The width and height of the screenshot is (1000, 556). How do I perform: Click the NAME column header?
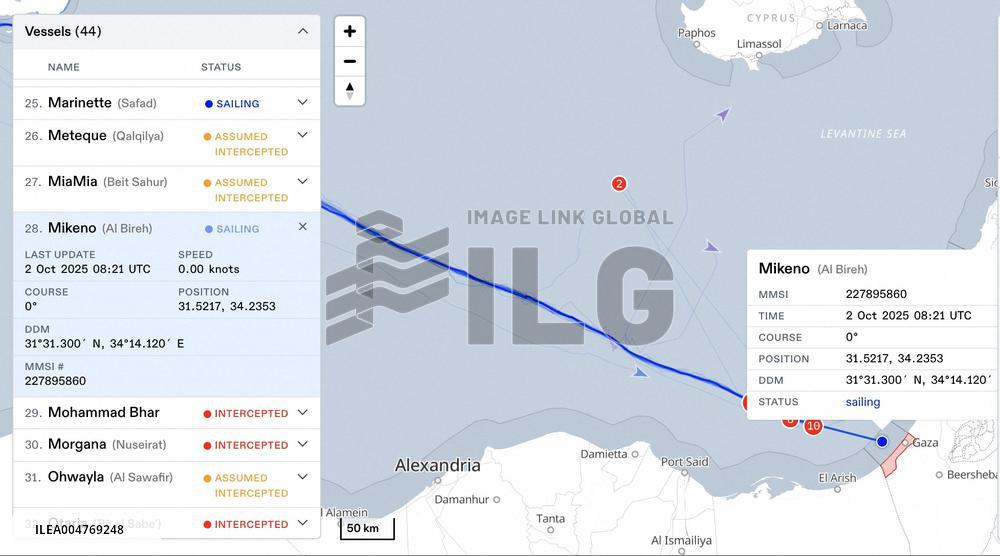click(x=64, y=67)
